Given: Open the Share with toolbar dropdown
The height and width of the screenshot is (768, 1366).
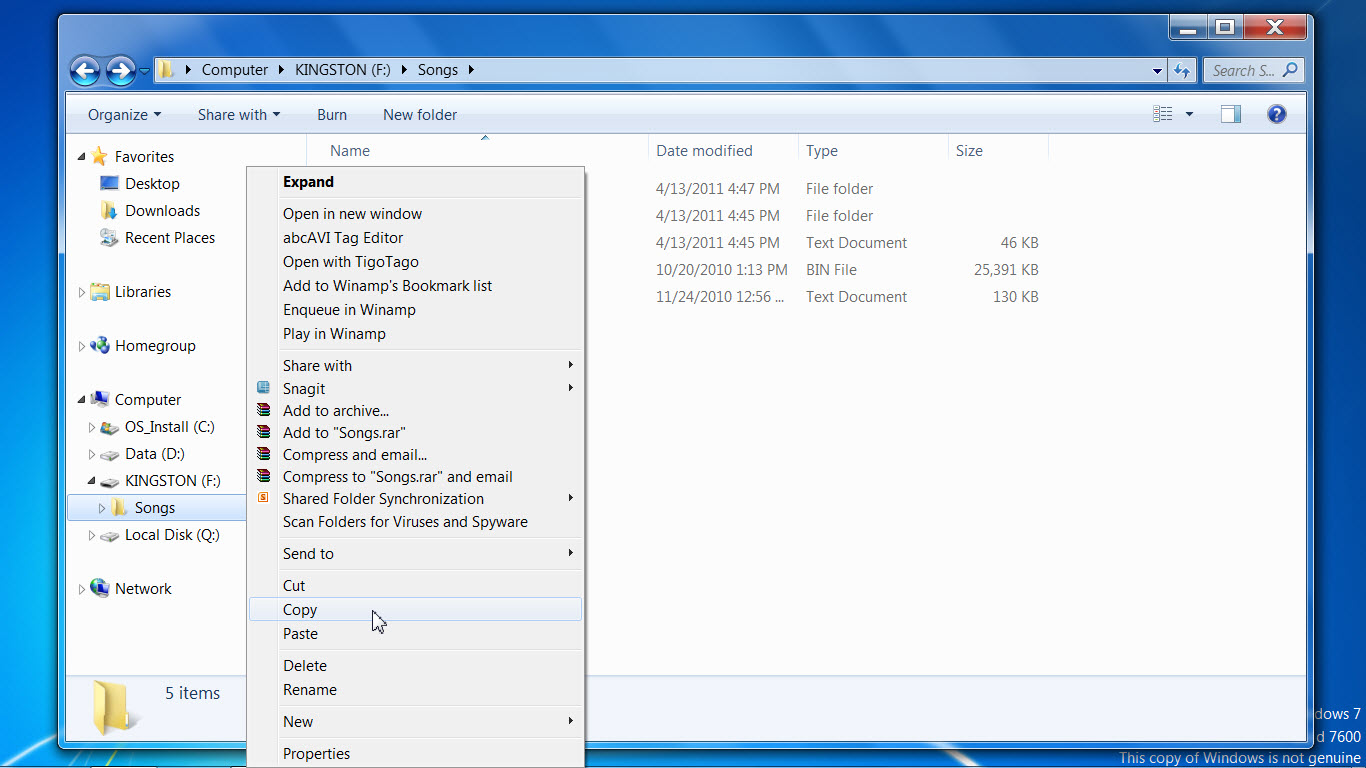Looking at the screenshot, I should click(238, 115).
